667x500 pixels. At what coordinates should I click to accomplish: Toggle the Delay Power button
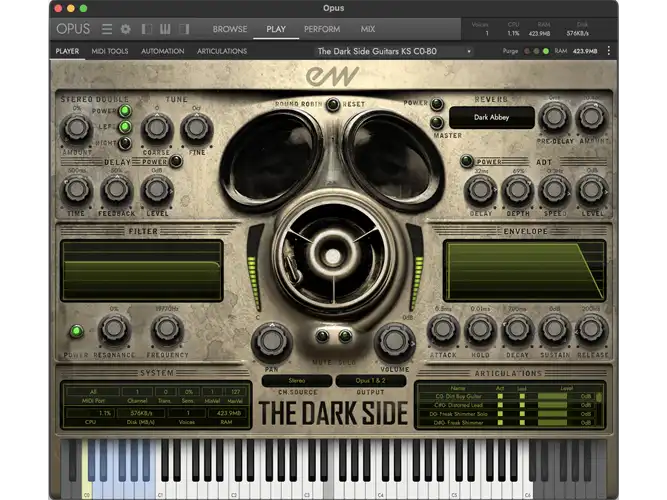[x=176, y=161]
